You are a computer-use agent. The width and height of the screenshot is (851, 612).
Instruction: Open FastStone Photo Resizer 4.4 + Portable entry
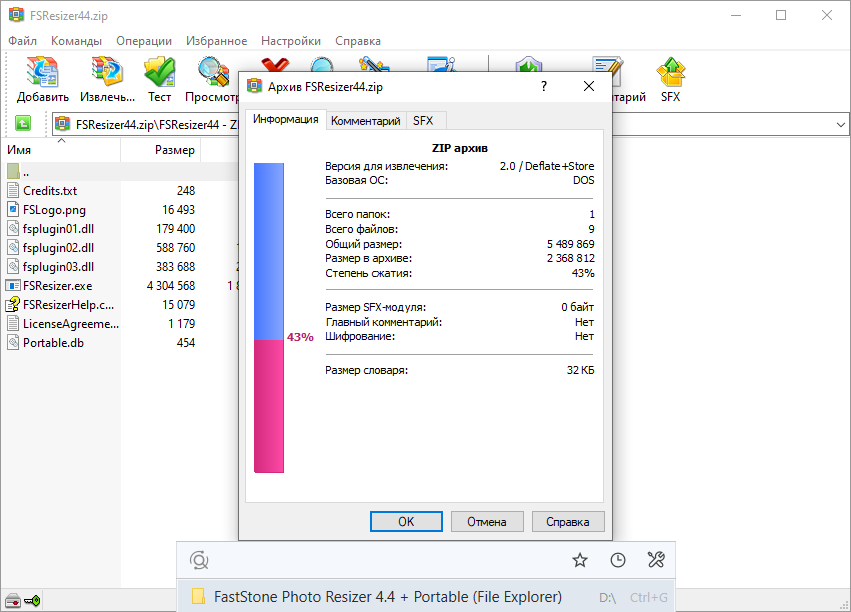[426, 597]
